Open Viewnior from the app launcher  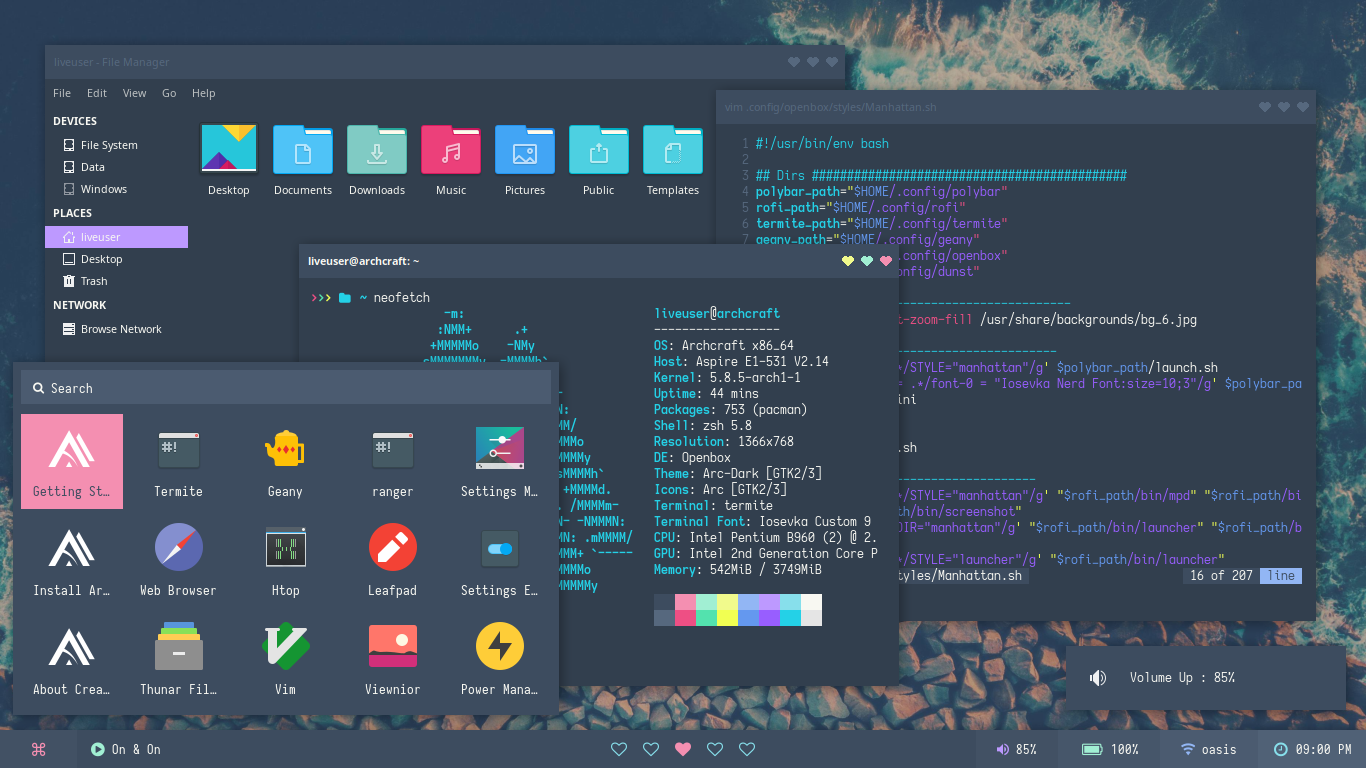(392, 659)
